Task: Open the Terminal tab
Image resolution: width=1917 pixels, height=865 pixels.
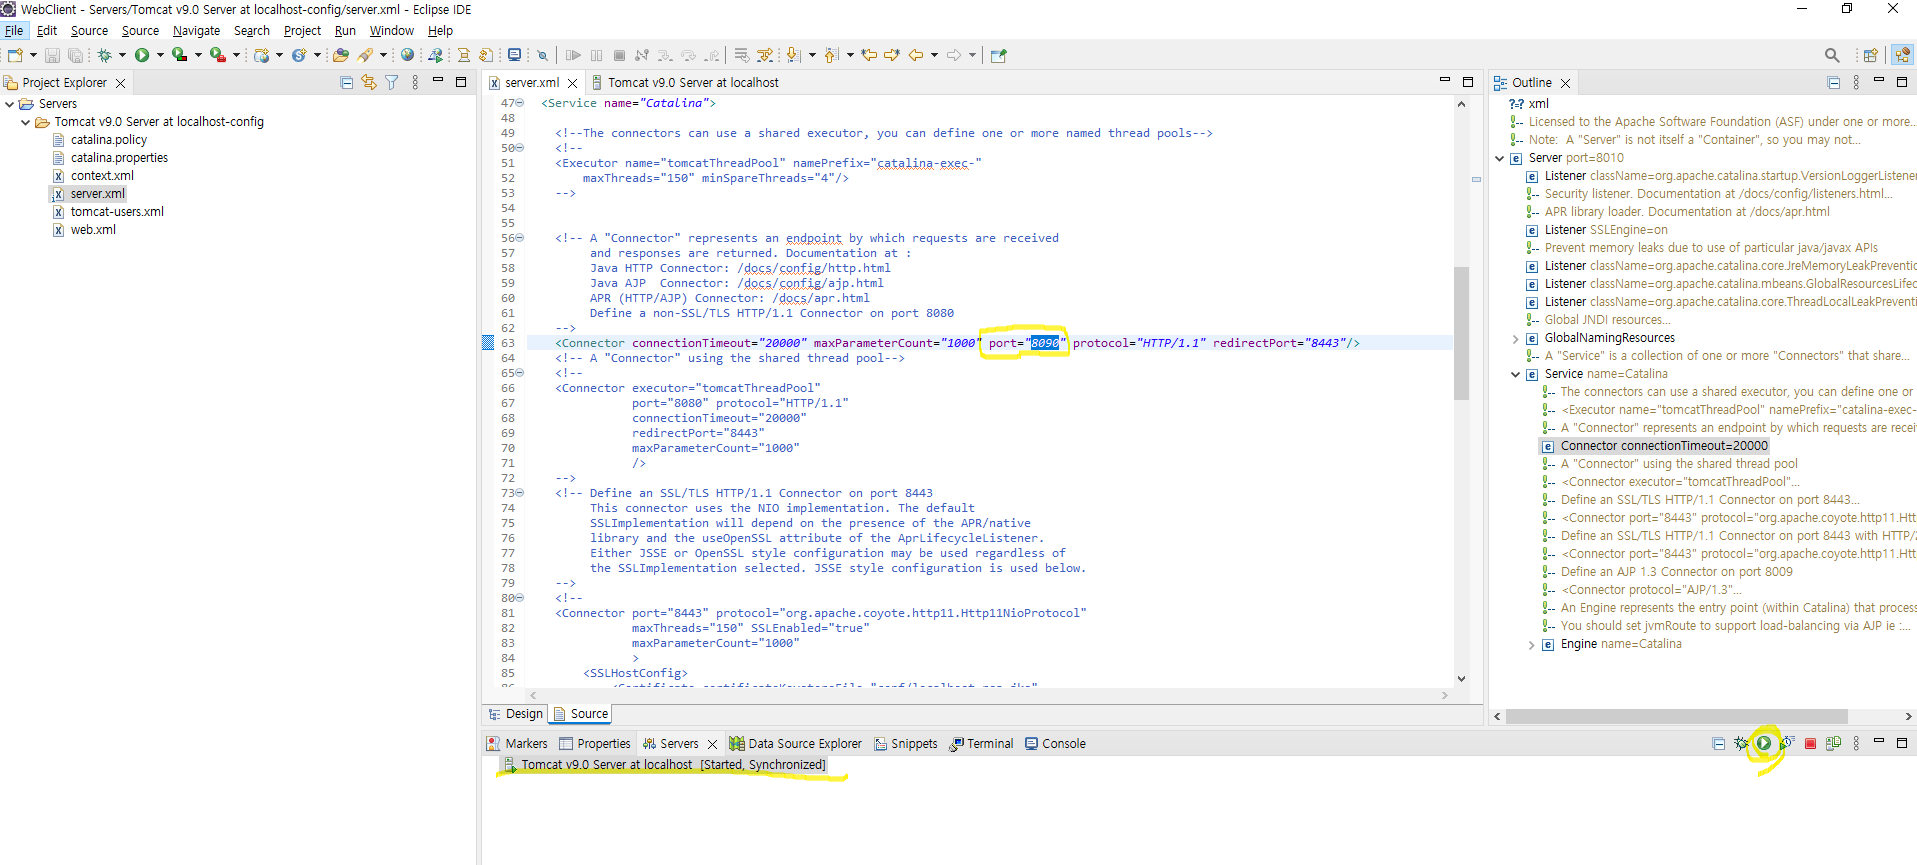Action: (x=981, y=743)
